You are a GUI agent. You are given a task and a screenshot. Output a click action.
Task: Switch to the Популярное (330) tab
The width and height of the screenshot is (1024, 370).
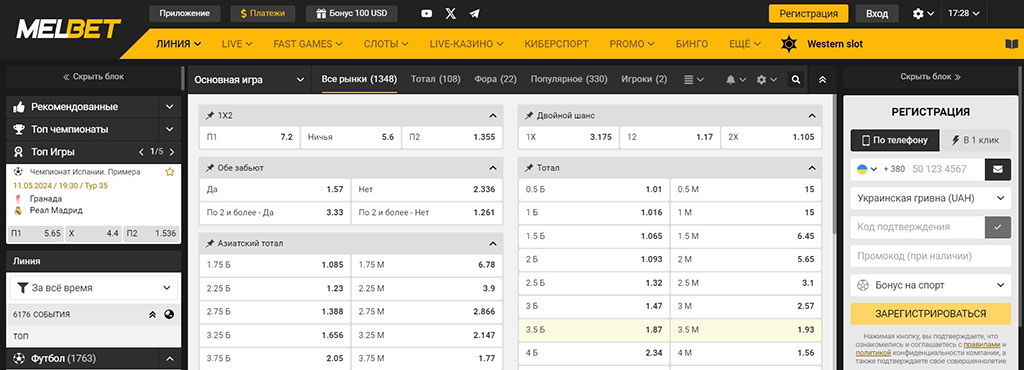pos(569,79)
